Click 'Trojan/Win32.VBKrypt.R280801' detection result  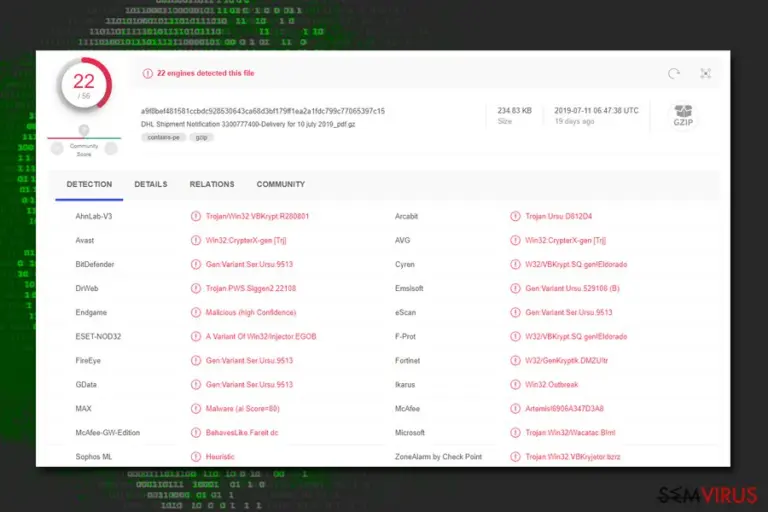coord(257,216)
